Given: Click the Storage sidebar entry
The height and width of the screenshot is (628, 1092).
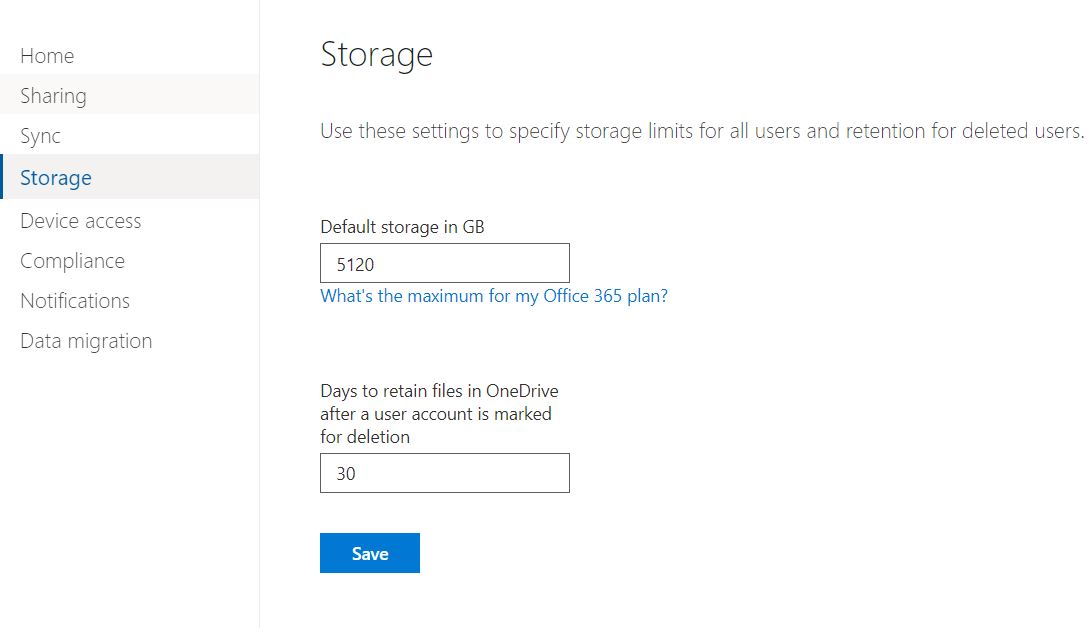Looking at the screenshot, I should (x=55, y=177).
